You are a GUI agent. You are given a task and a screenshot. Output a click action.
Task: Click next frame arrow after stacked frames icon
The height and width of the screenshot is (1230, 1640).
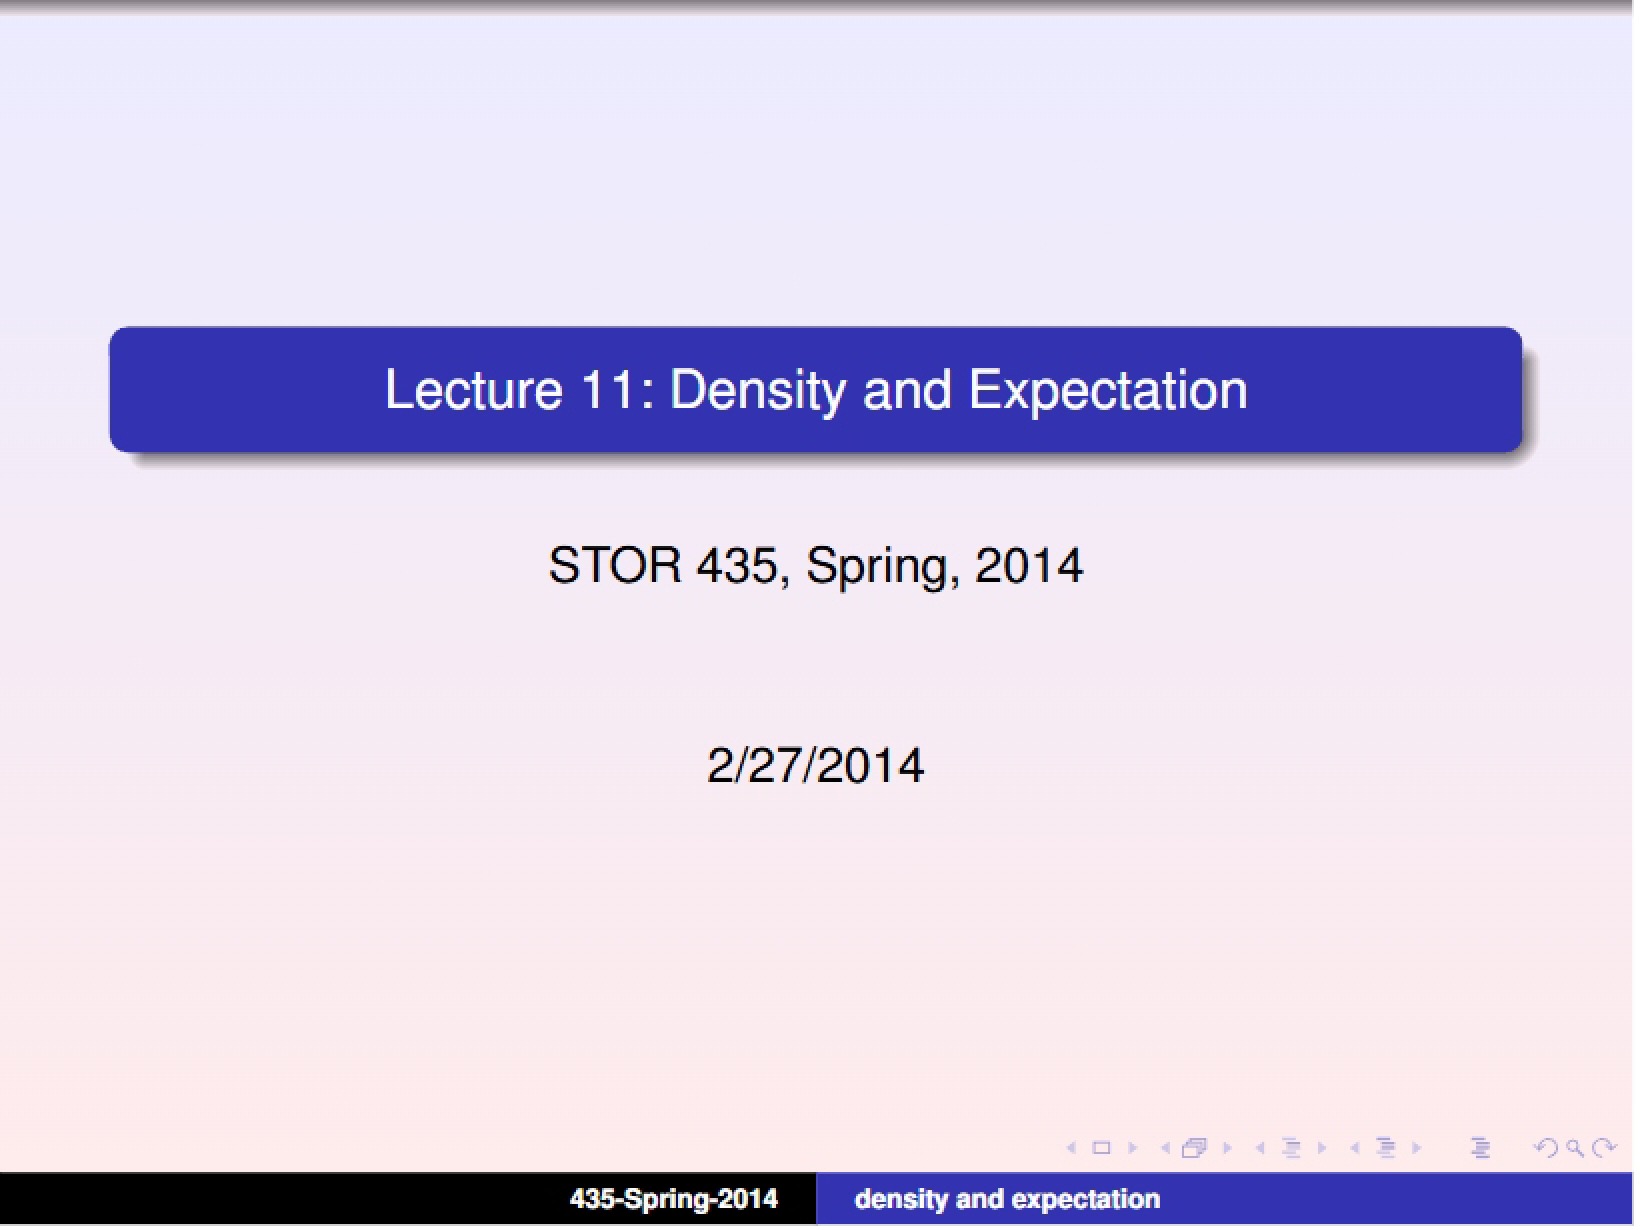click(x=1228, y=1148)
